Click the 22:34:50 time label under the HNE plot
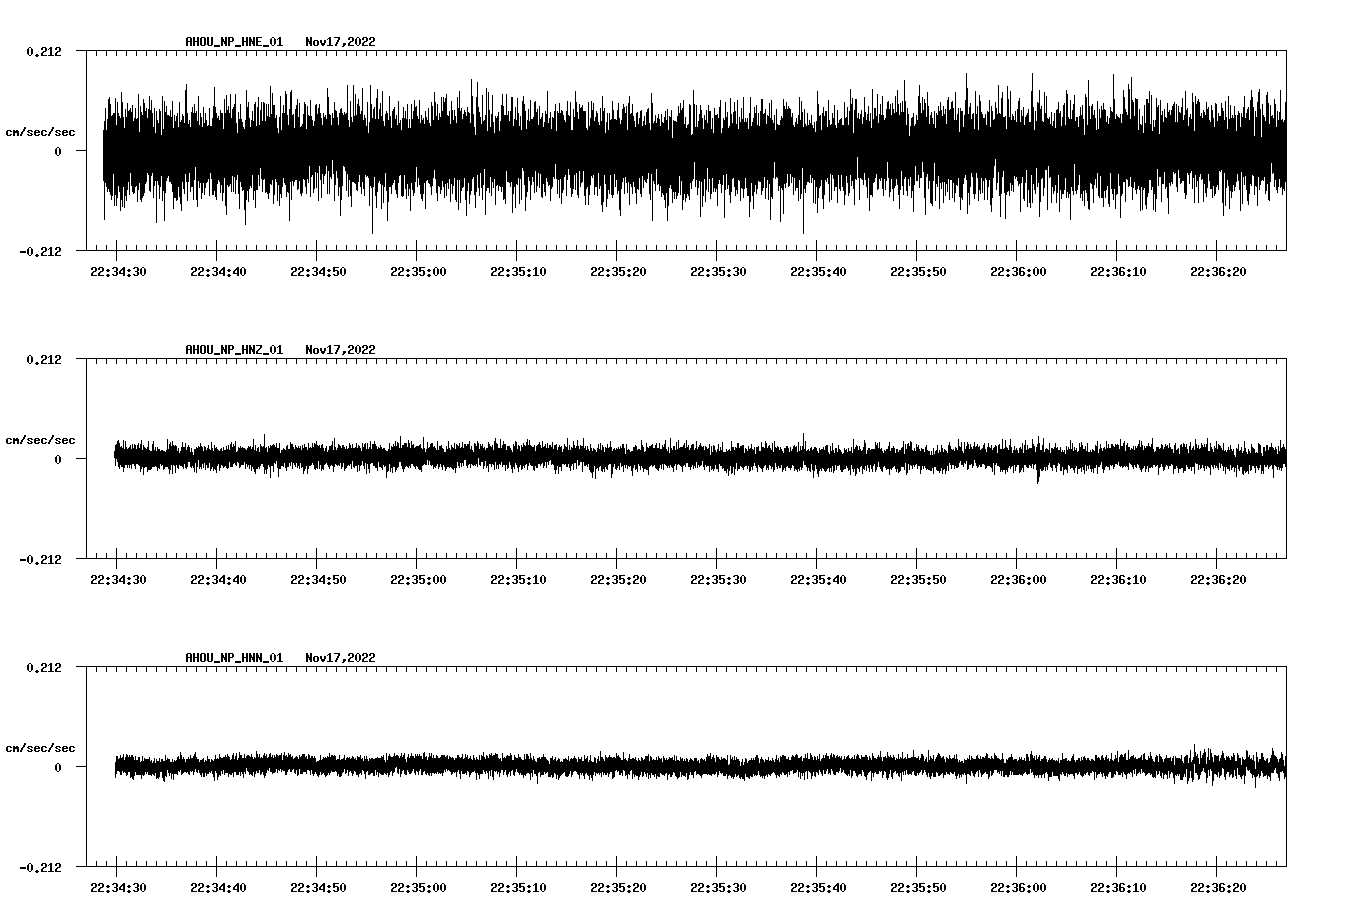The image size is (1358, 924). point(318,272)
